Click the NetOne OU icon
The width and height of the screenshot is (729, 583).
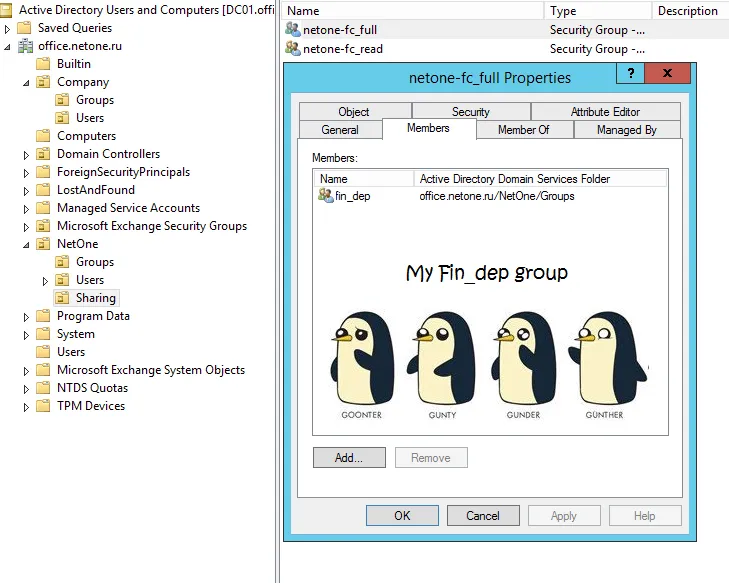43,244
